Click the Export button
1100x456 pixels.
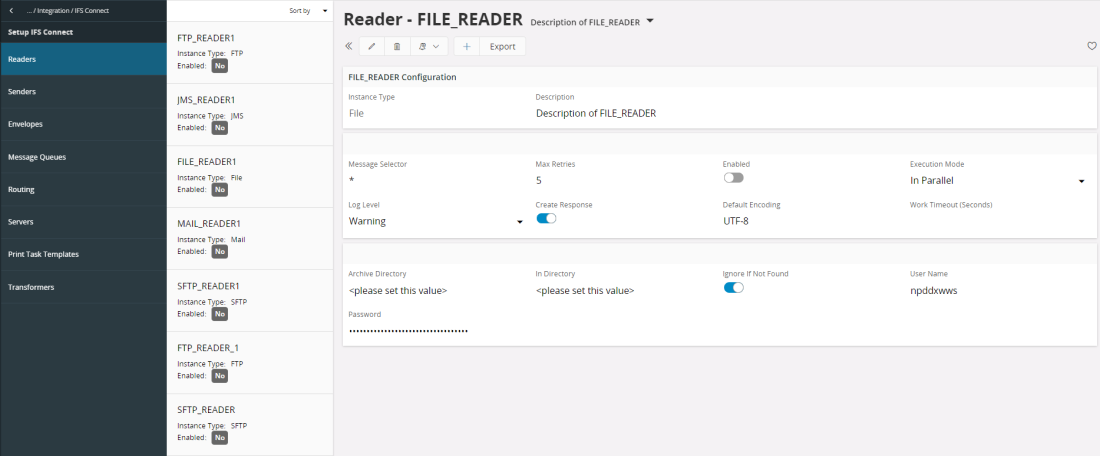(502, 46)
